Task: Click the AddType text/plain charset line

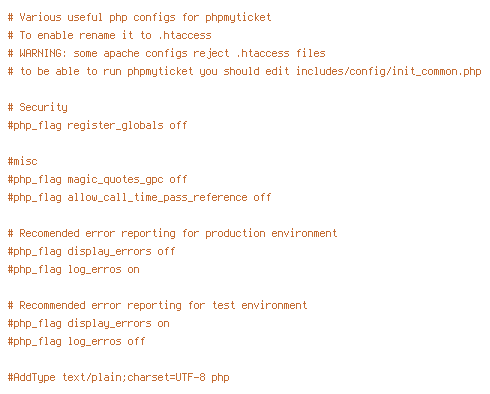Action: [118, 377]
